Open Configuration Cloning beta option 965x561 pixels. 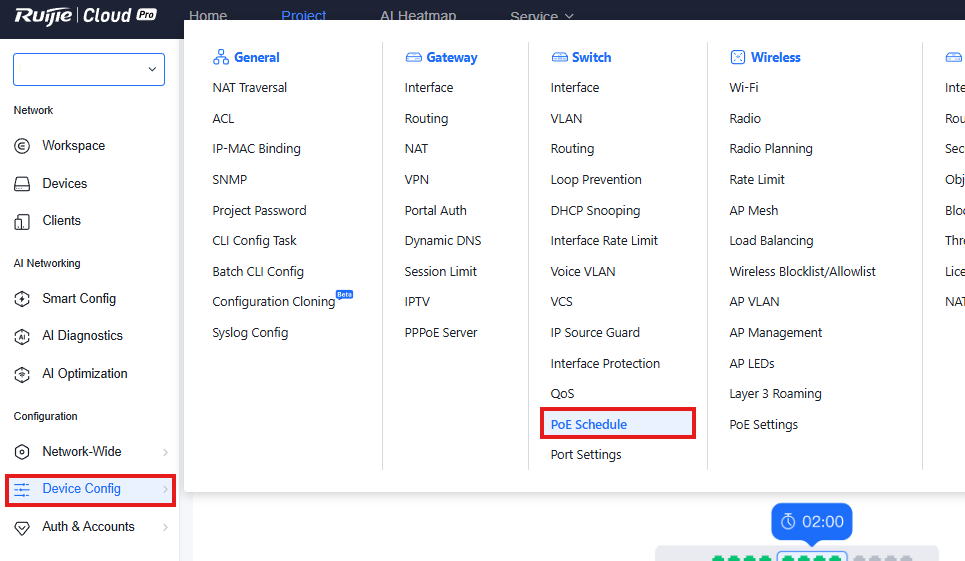point(274,302)
